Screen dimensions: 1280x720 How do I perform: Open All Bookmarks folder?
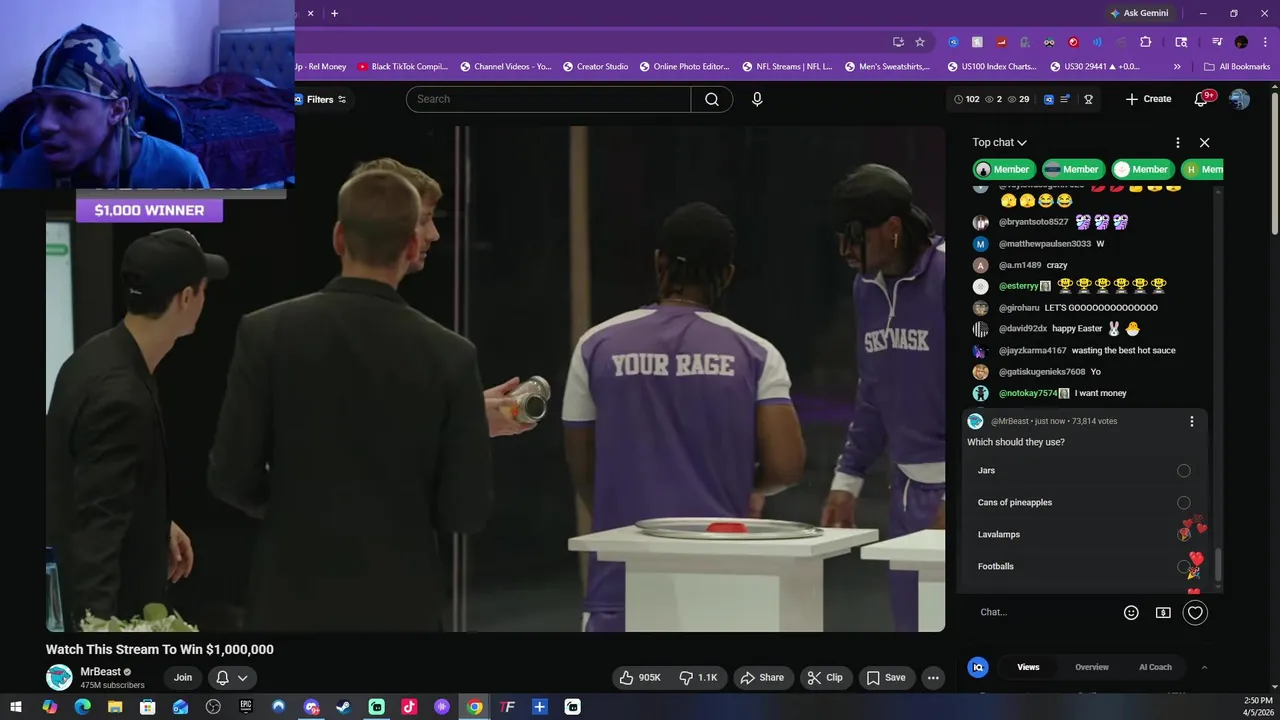1237,67
